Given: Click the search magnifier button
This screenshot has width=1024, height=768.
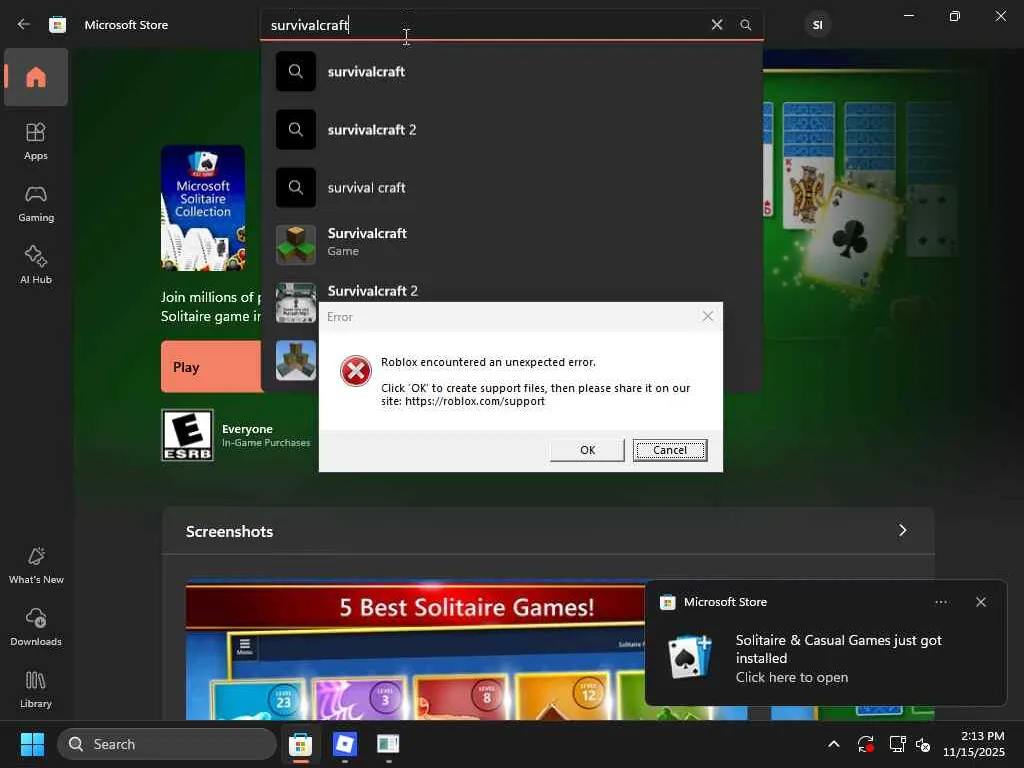Looking at the screenshot, I should [x=745, y=25].
